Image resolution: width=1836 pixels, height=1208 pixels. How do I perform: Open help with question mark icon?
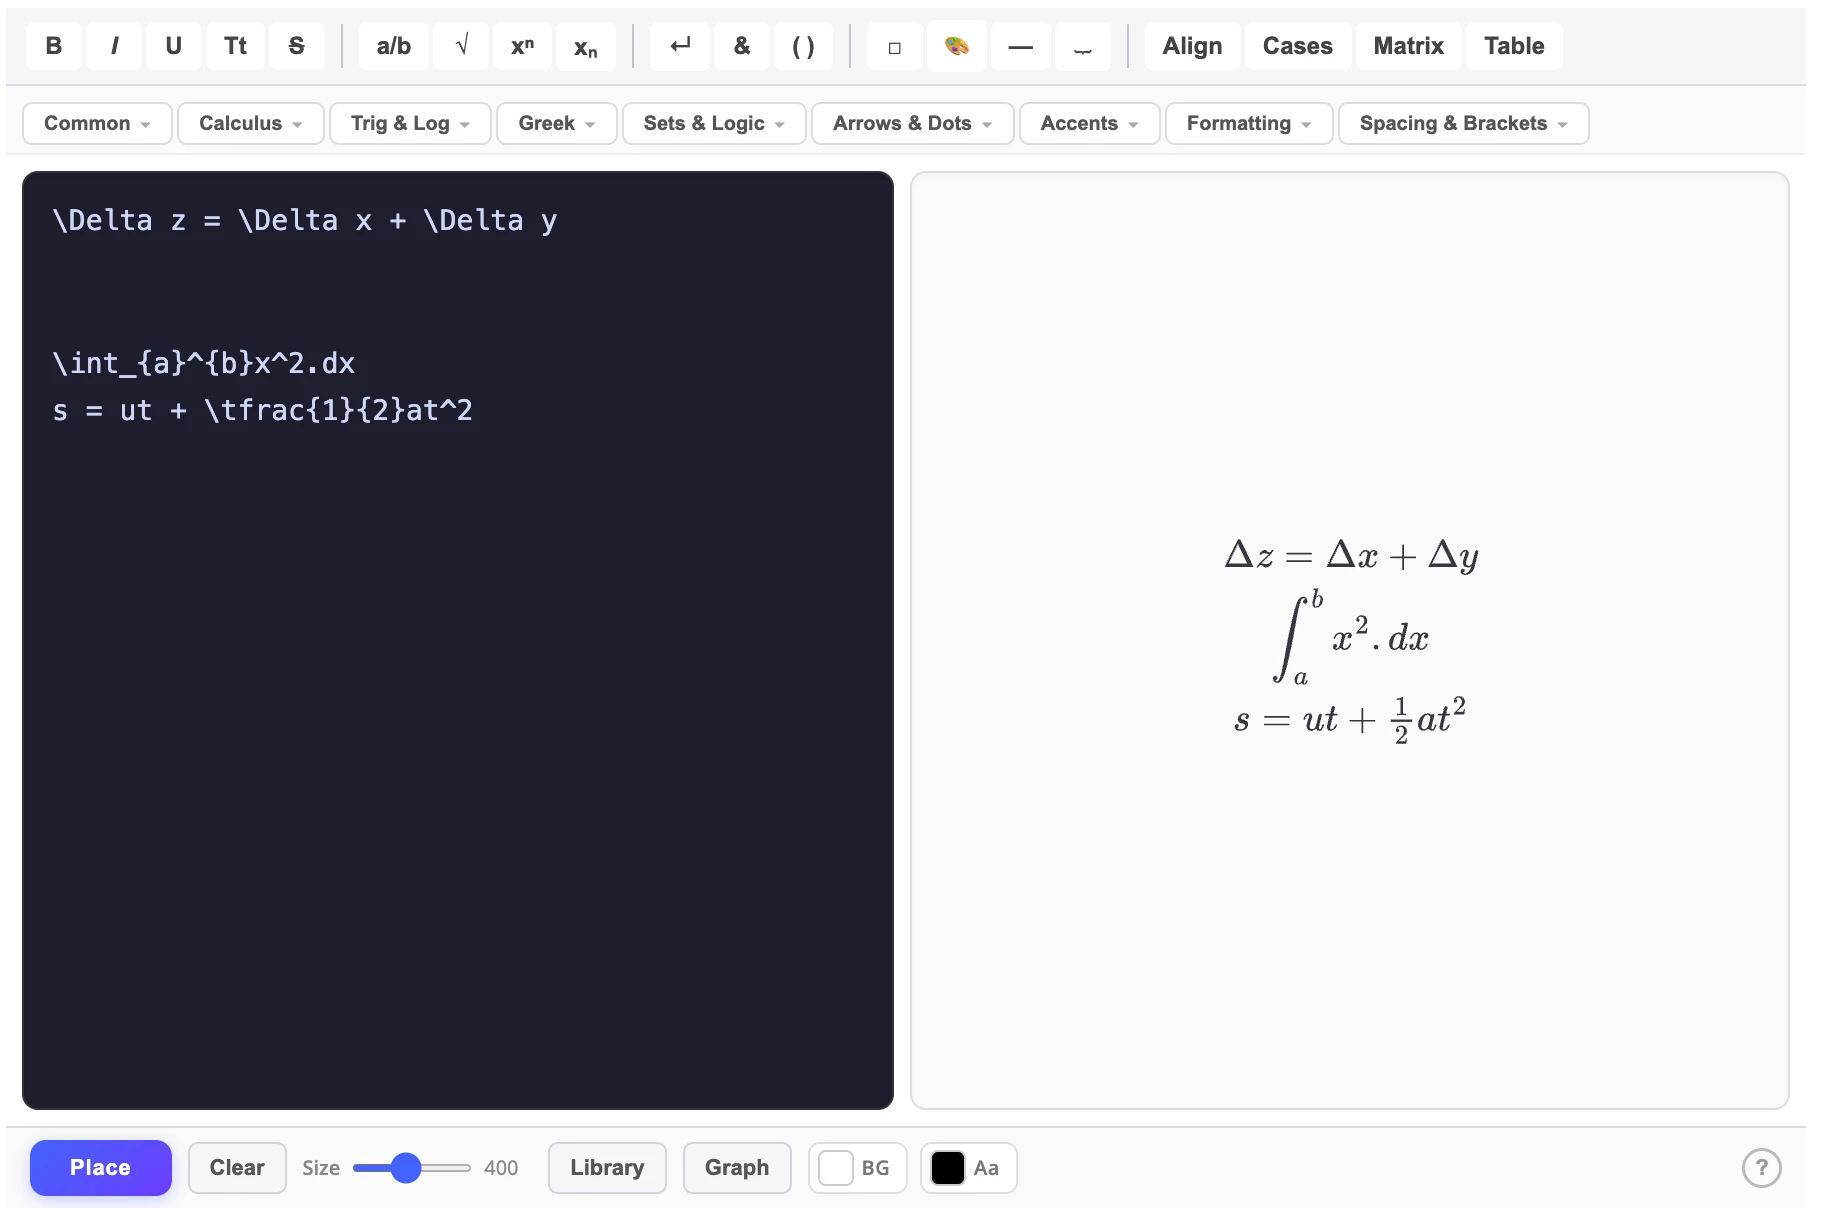click(x=1762, y=1168)
